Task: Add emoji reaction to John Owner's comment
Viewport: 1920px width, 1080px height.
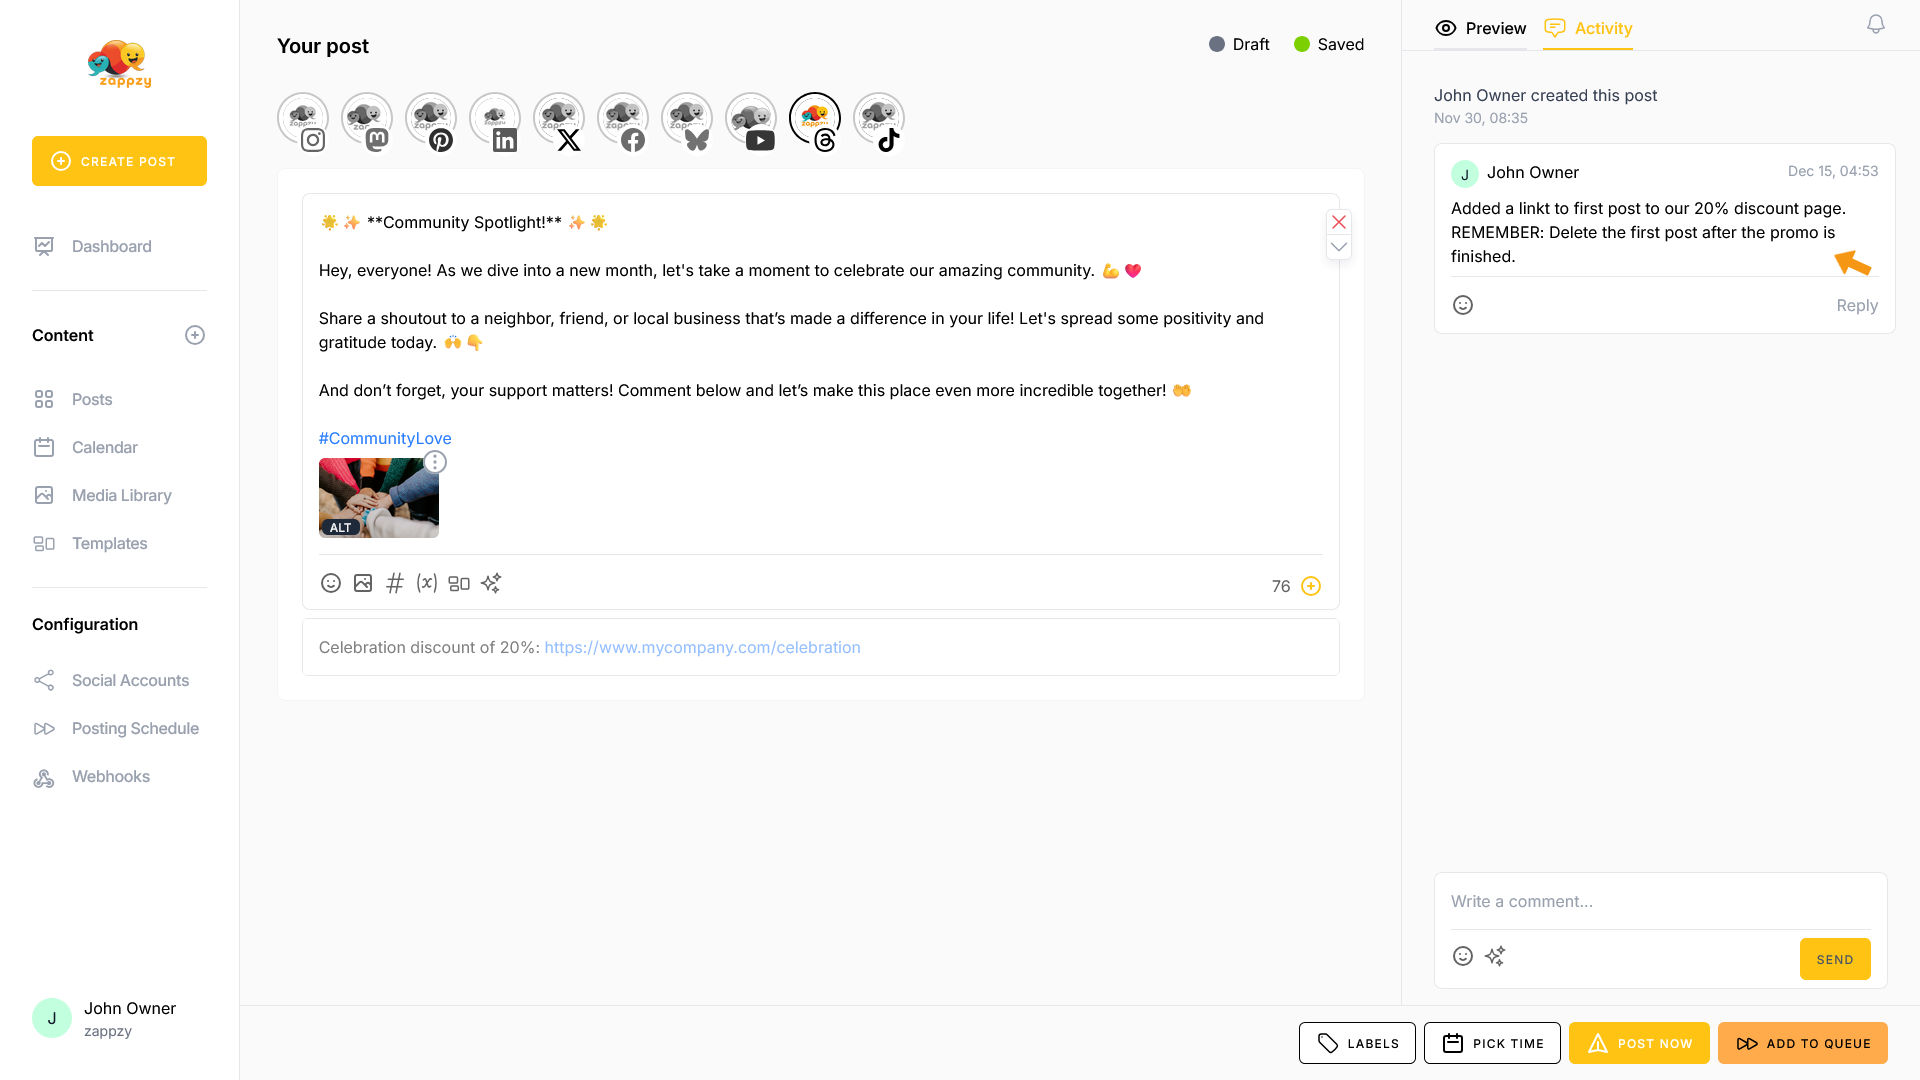Action: pyautogui.click(x=1463, y=305)
